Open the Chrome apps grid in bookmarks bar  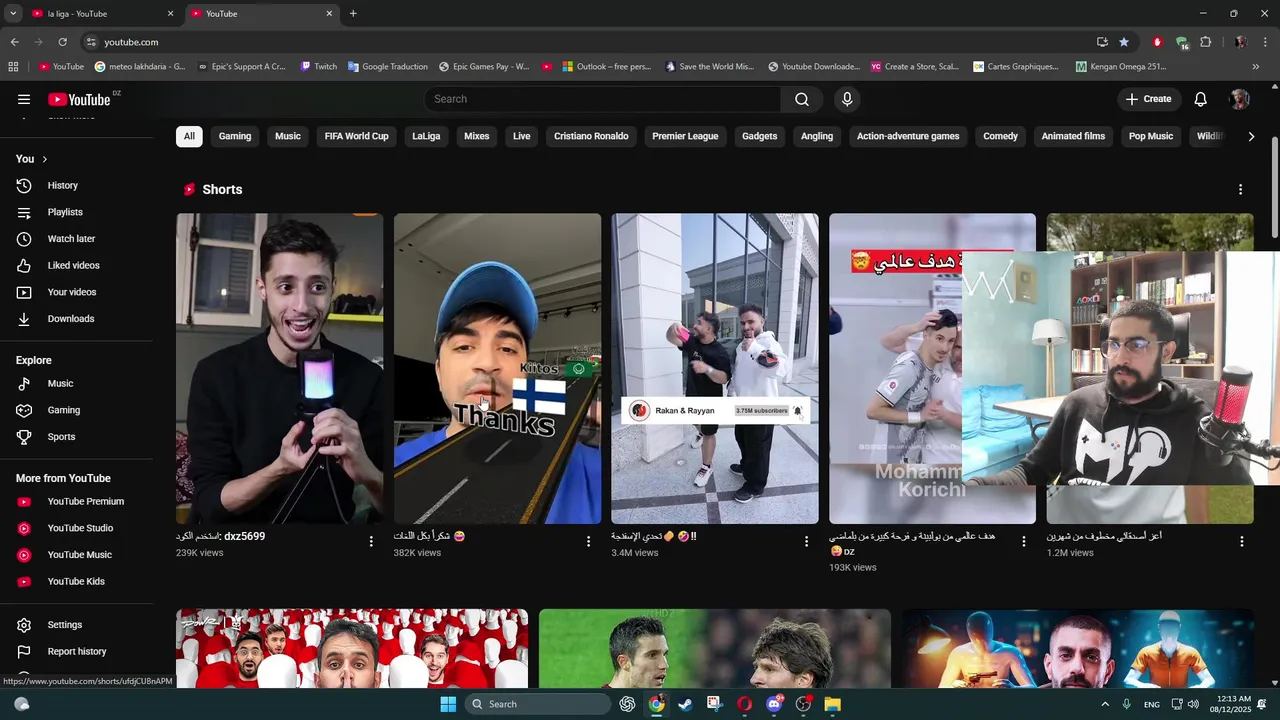coord(13,67)
